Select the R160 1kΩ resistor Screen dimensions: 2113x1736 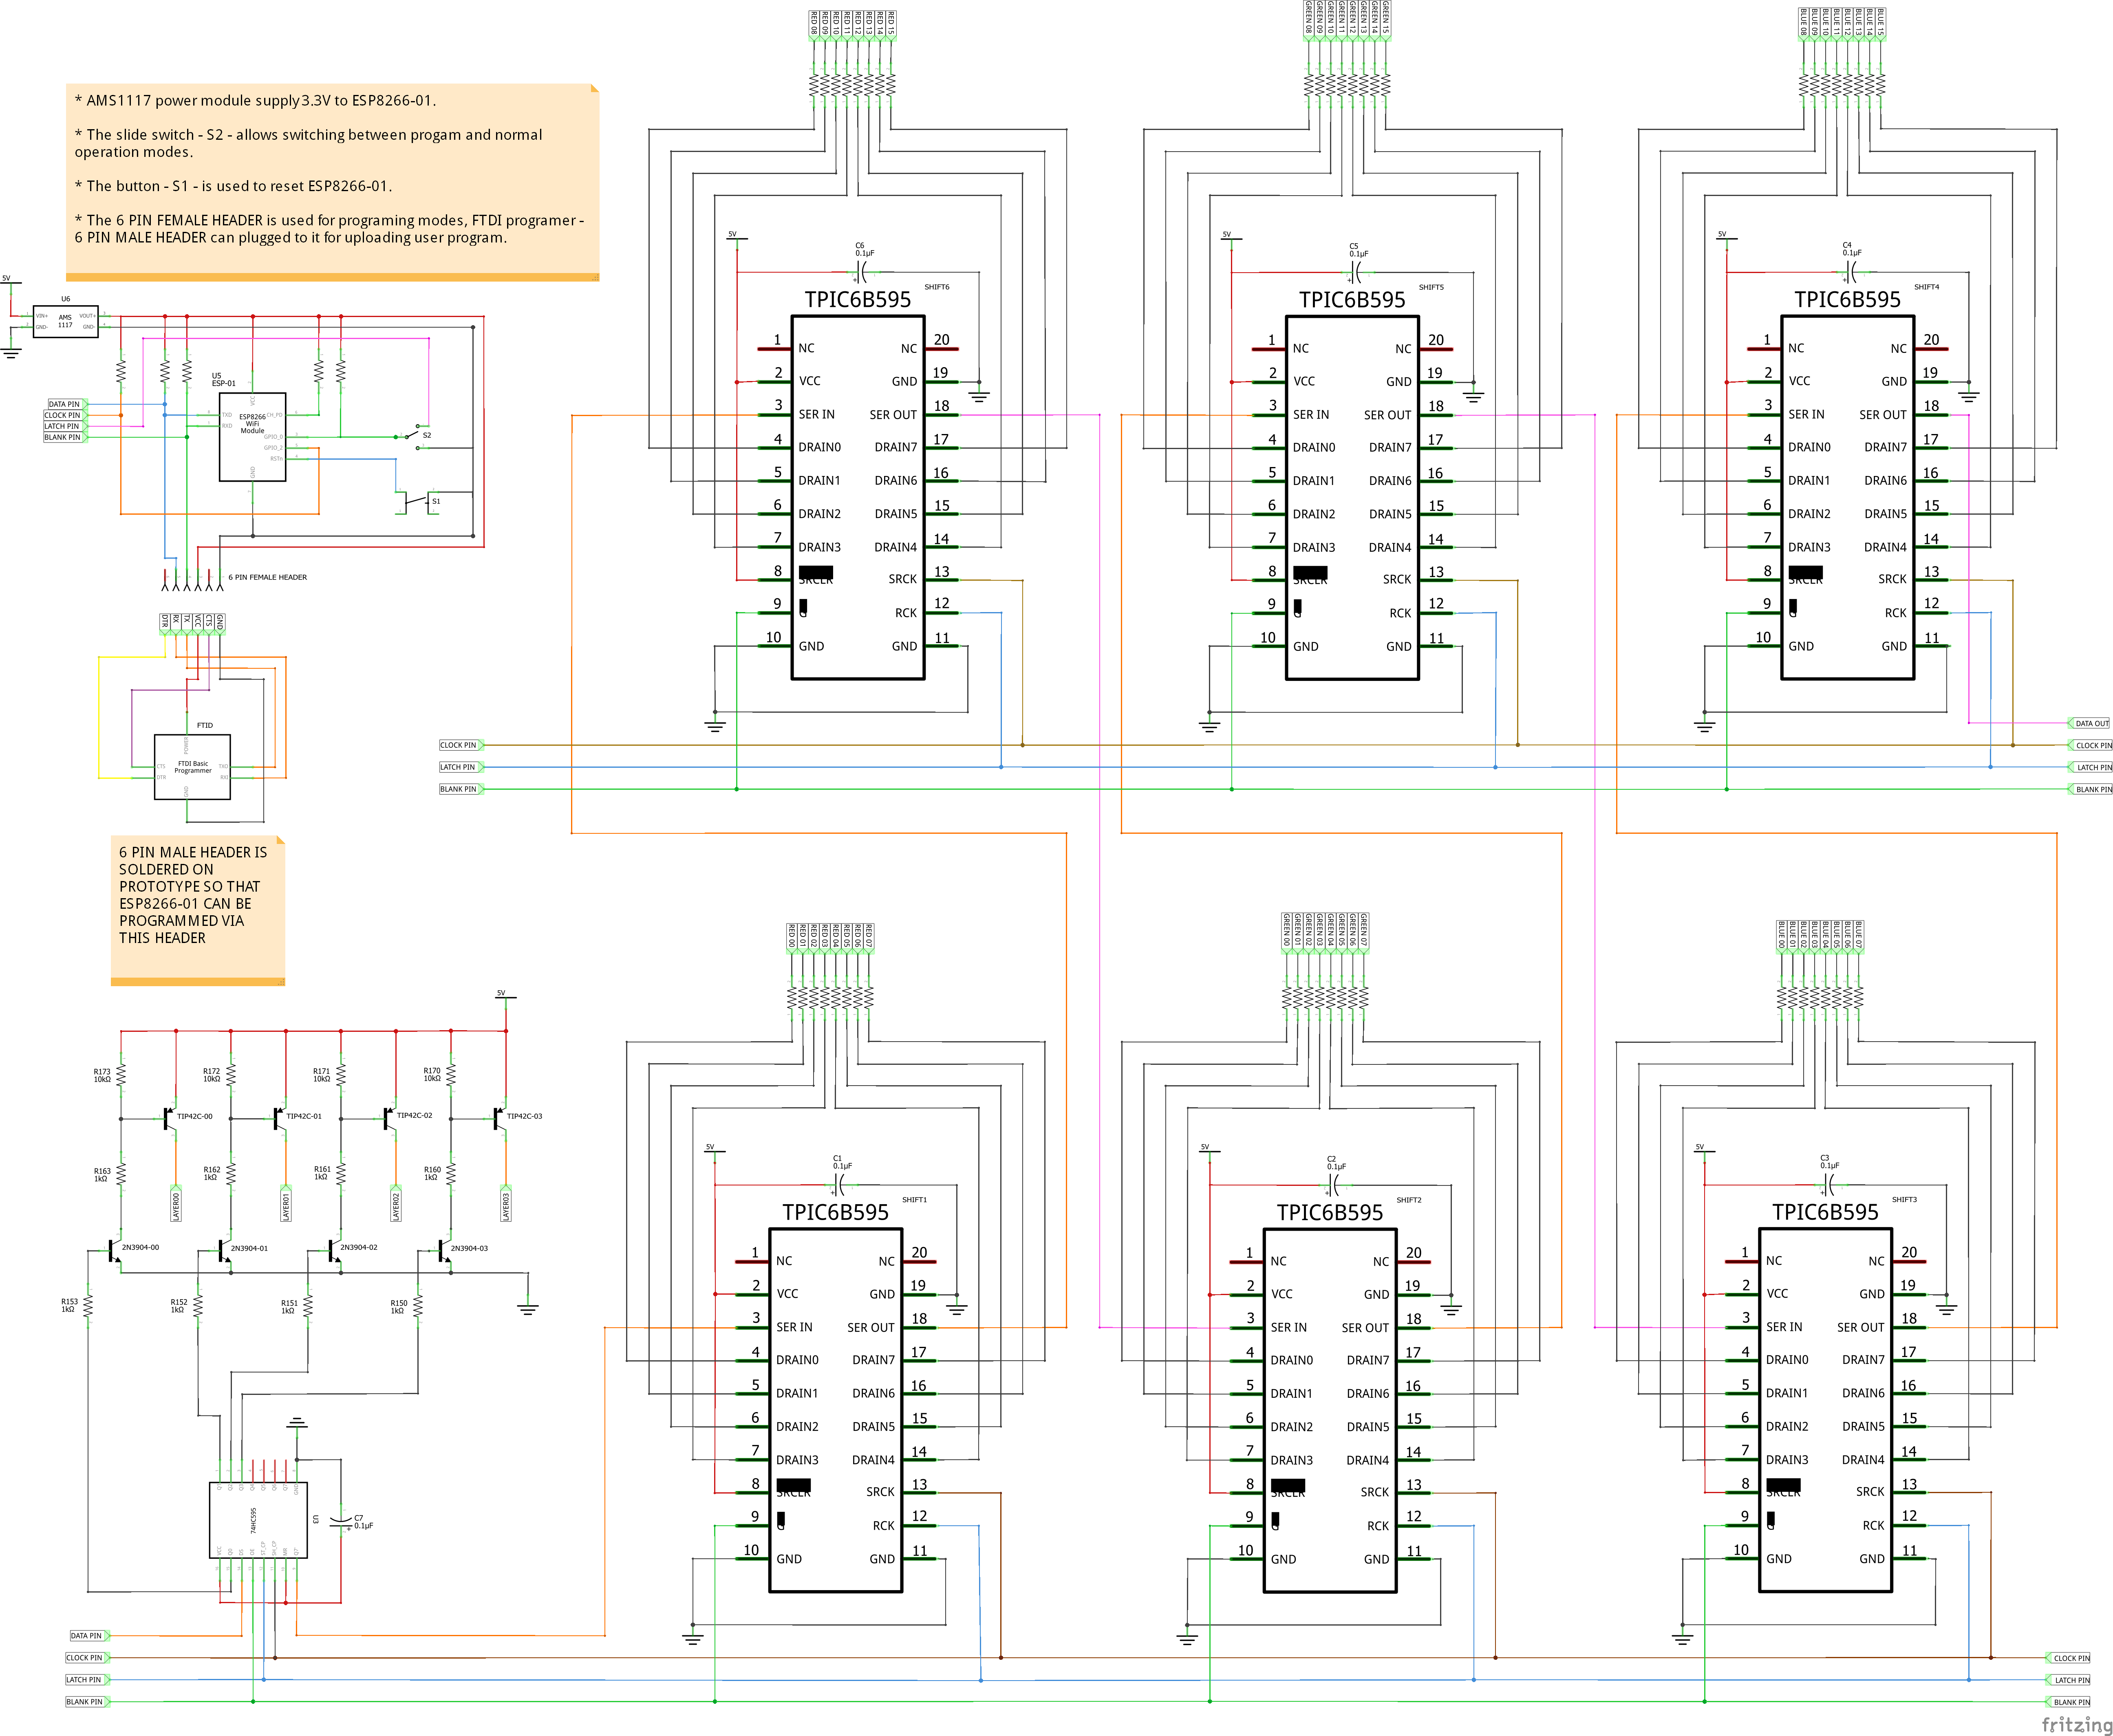point(451,1174)
